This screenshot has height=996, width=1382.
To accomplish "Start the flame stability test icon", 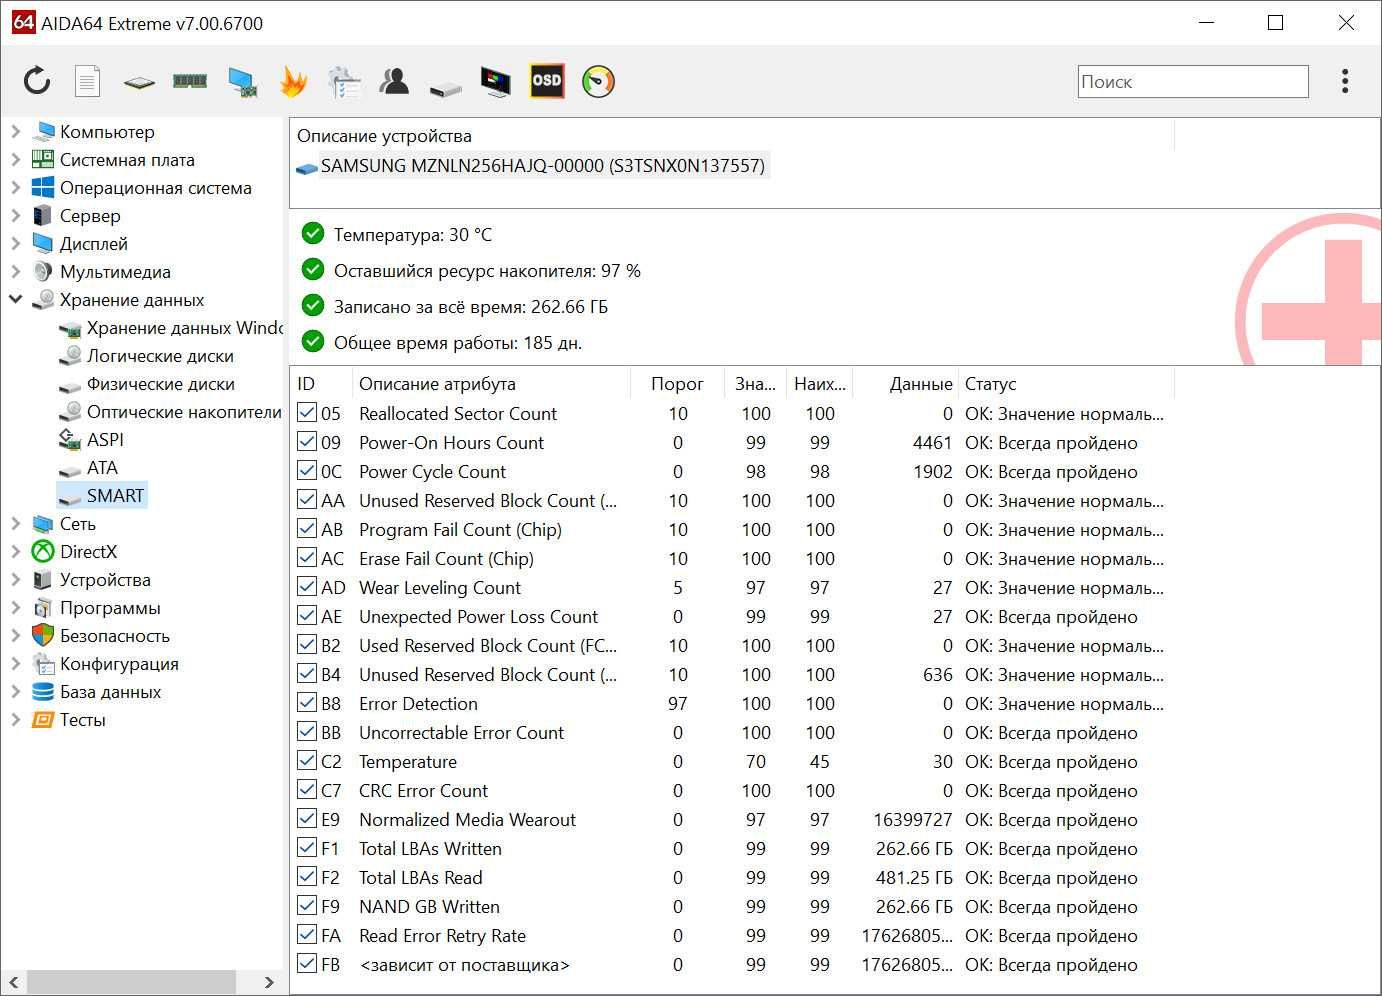I will [293, 81].
